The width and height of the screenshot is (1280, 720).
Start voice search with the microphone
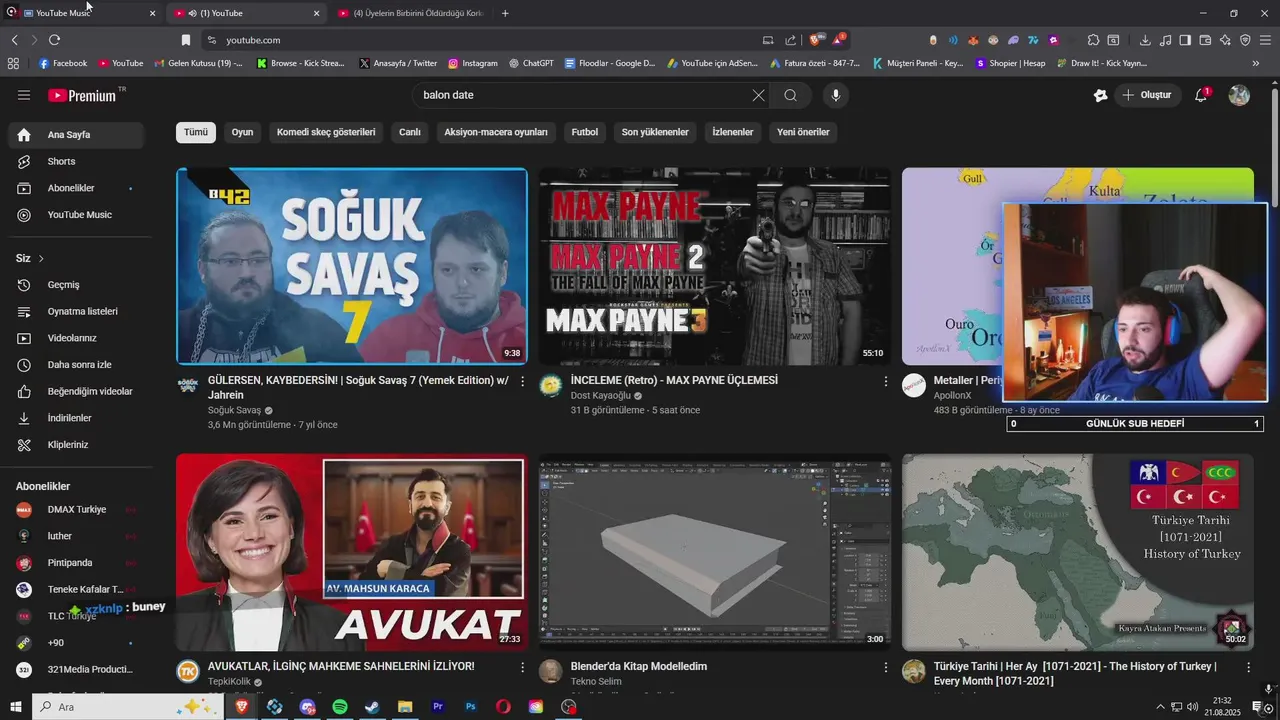[x=836, y=95]
